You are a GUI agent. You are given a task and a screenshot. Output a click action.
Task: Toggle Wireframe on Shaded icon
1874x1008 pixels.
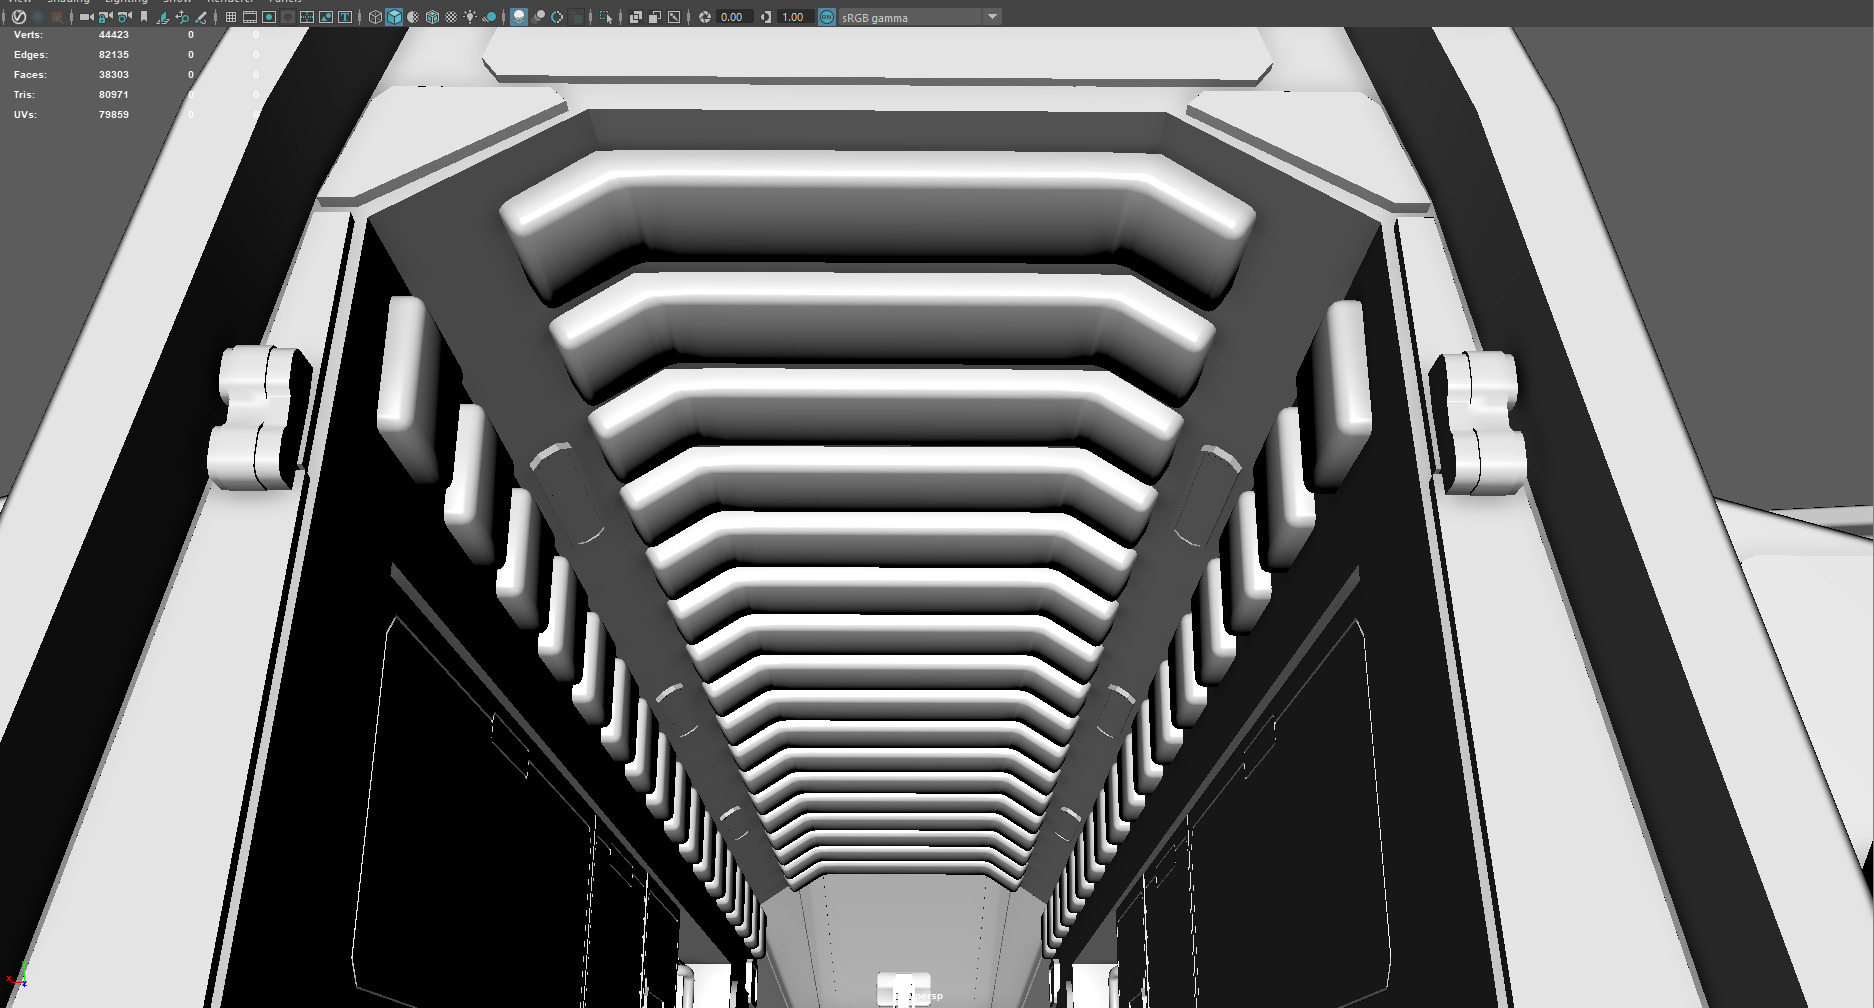pos(432,17)
